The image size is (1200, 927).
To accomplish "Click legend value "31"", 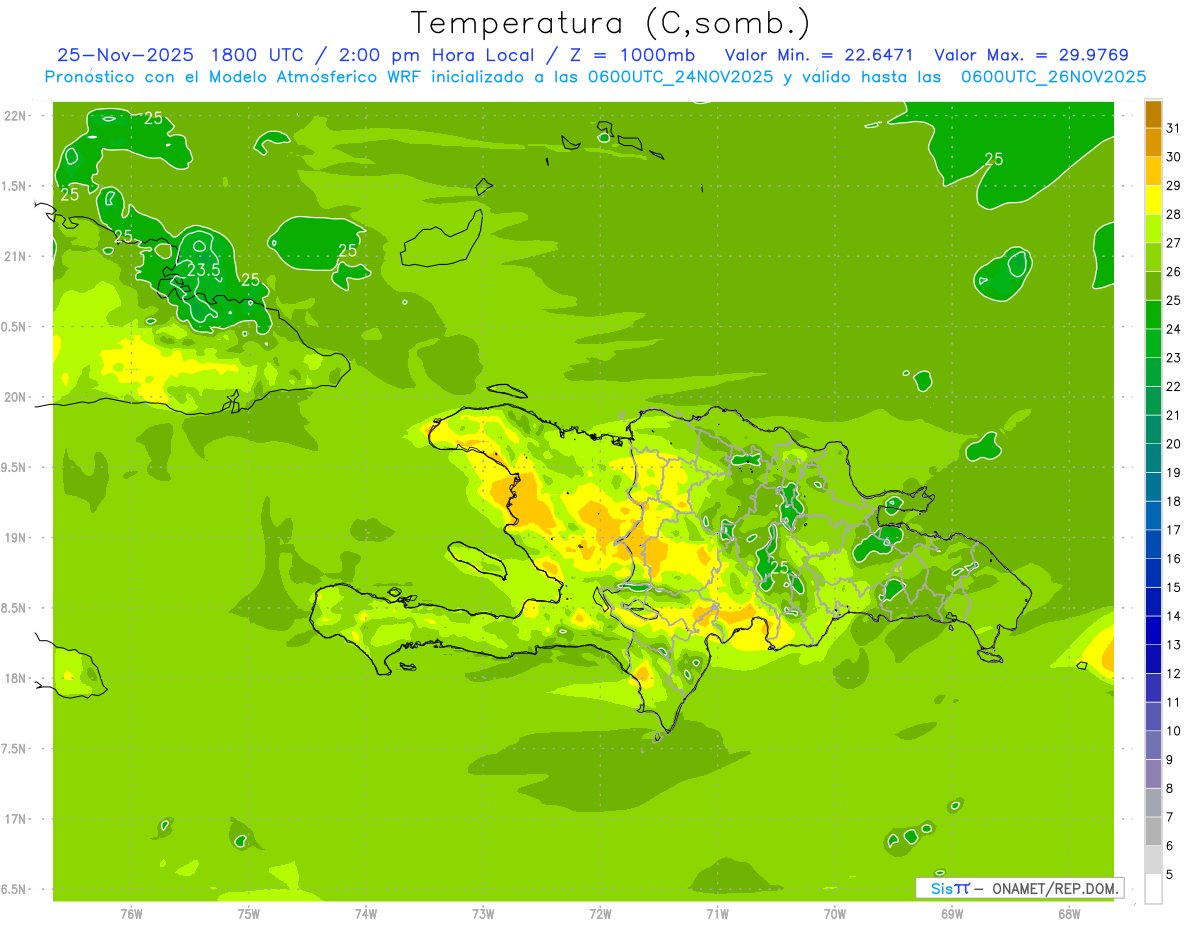I will pyautogui.click(x=1174, y=128).
